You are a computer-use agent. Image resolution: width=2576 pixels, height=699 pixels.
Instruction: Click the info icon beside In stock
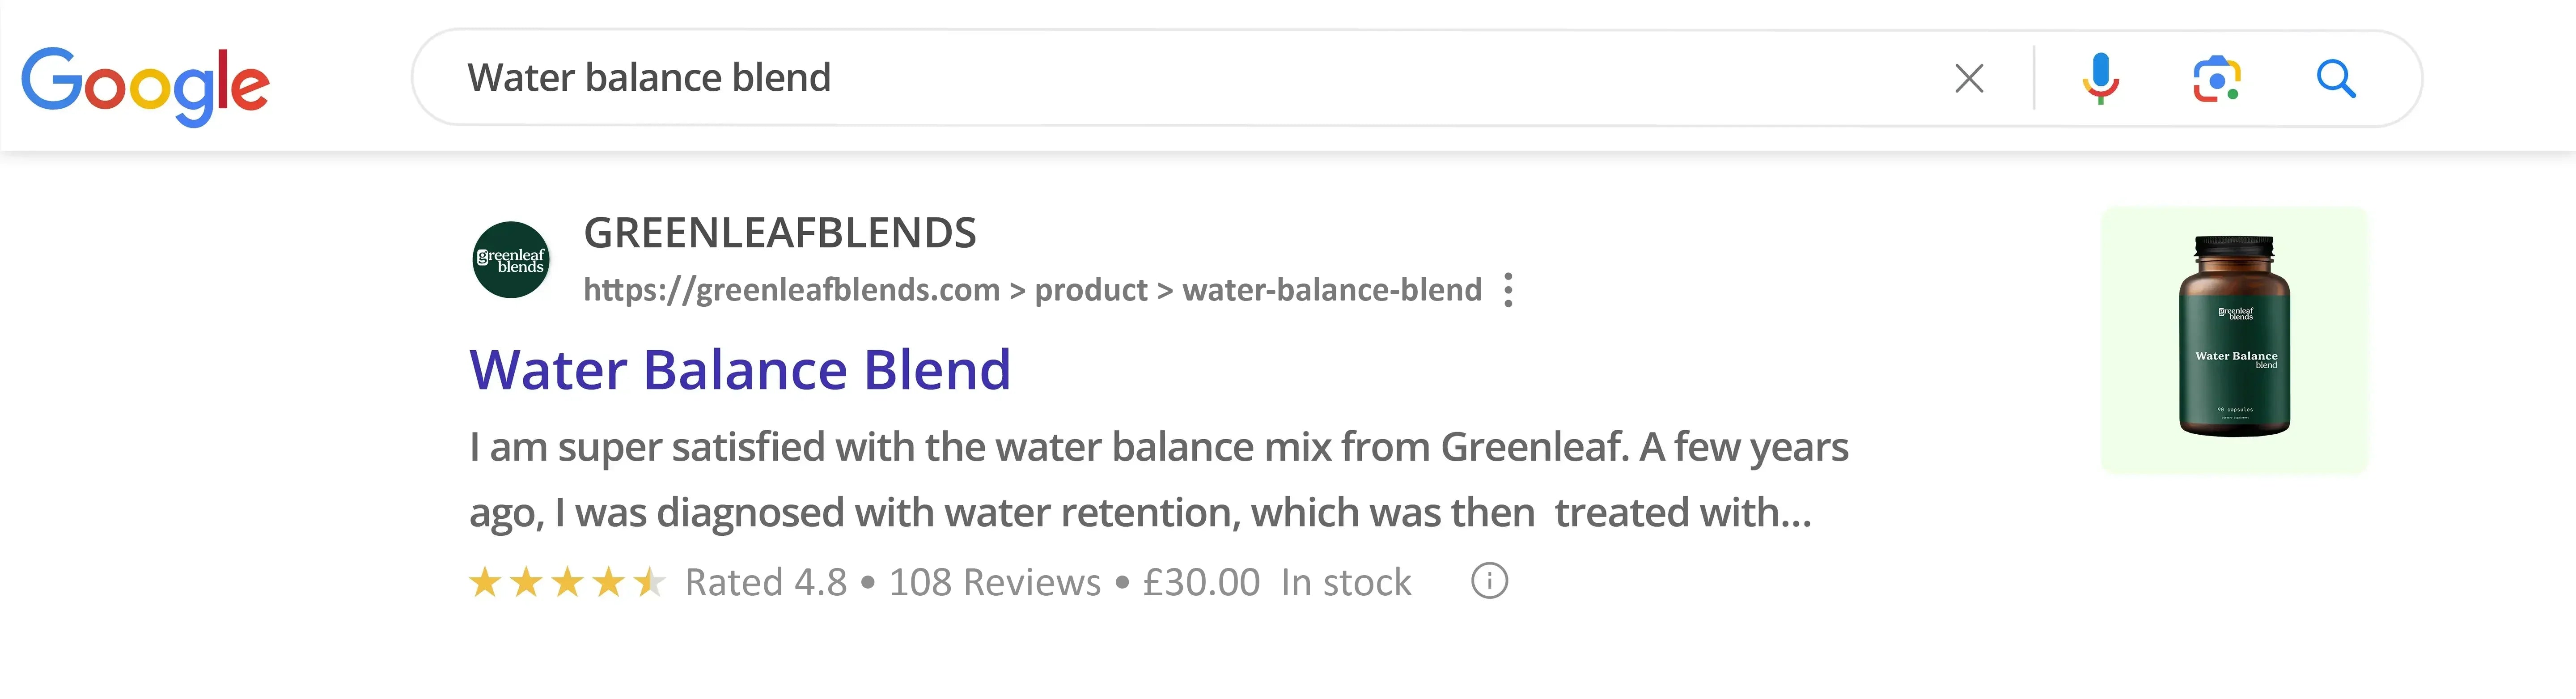click(1489, 581)
